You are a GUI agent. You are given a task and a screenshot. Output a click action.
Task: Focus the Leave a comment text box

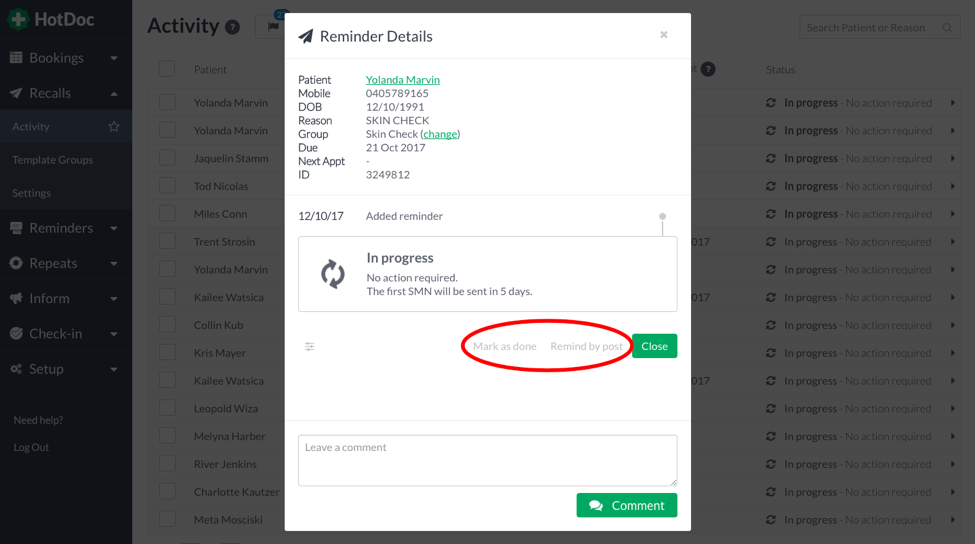tap(488, 460)
